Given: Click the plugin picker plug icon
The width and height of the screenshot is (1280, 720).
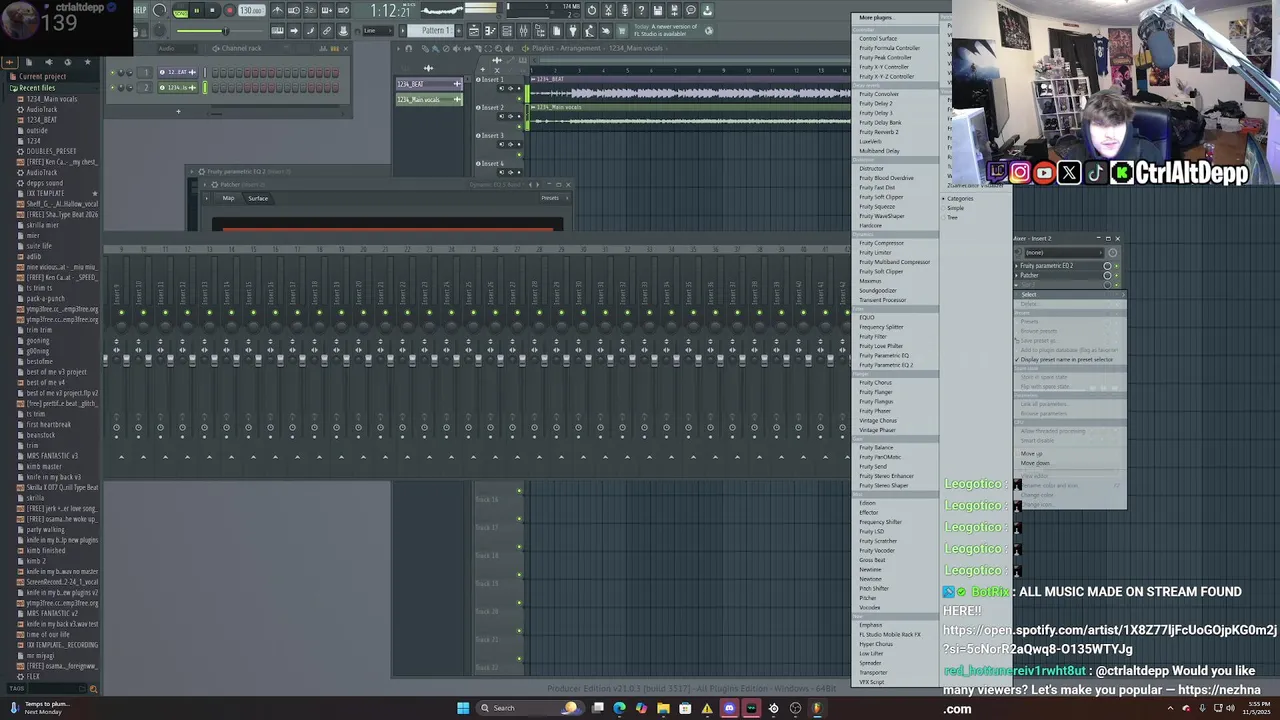Looking at the screenshot, I should coord(572,31).
